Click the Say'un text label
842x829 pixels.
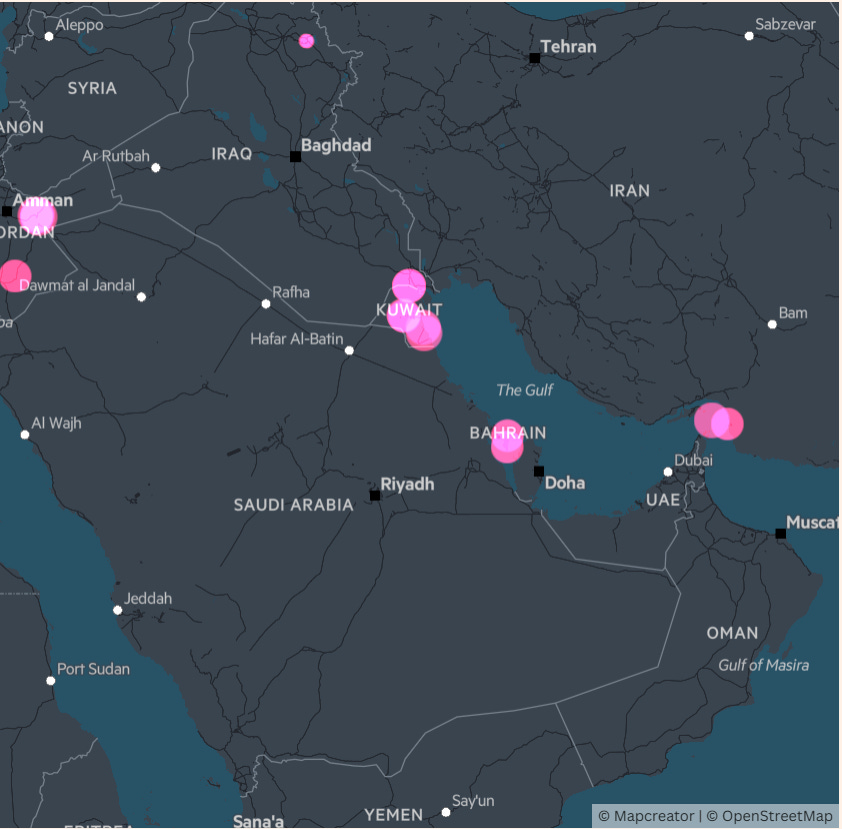coord(473,801)
